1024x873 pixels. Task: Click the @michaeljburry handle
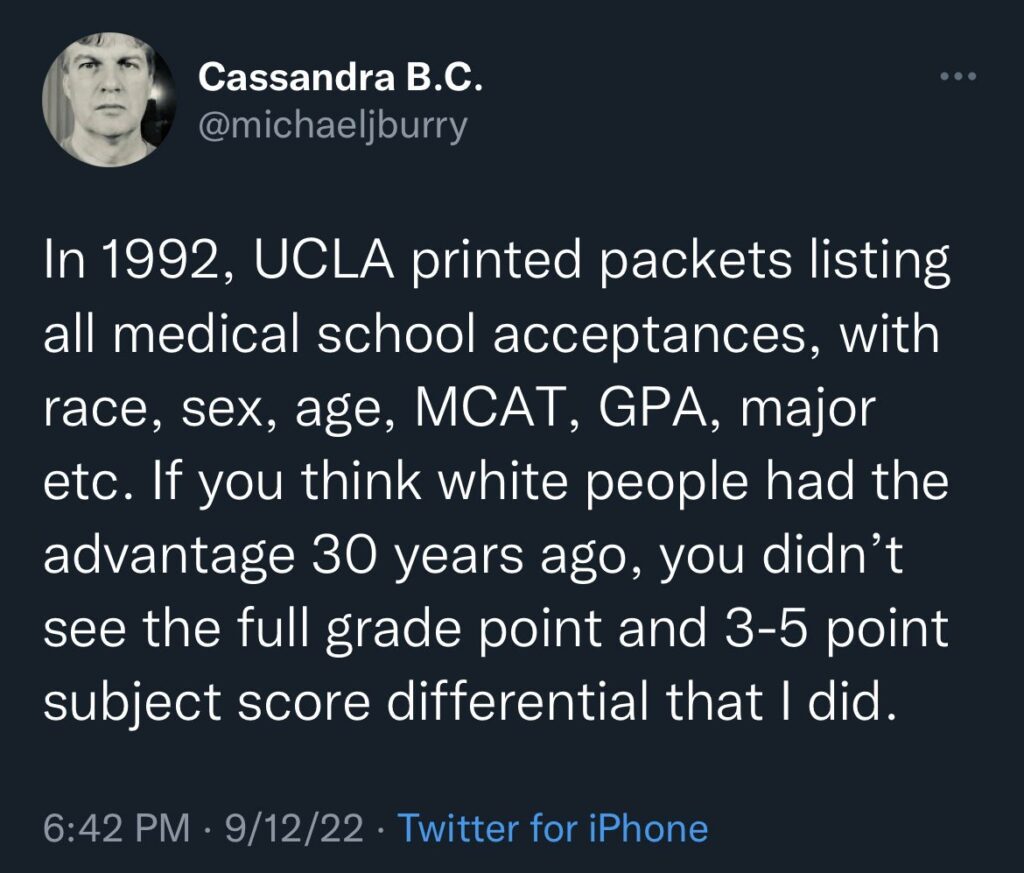point(333,128)
